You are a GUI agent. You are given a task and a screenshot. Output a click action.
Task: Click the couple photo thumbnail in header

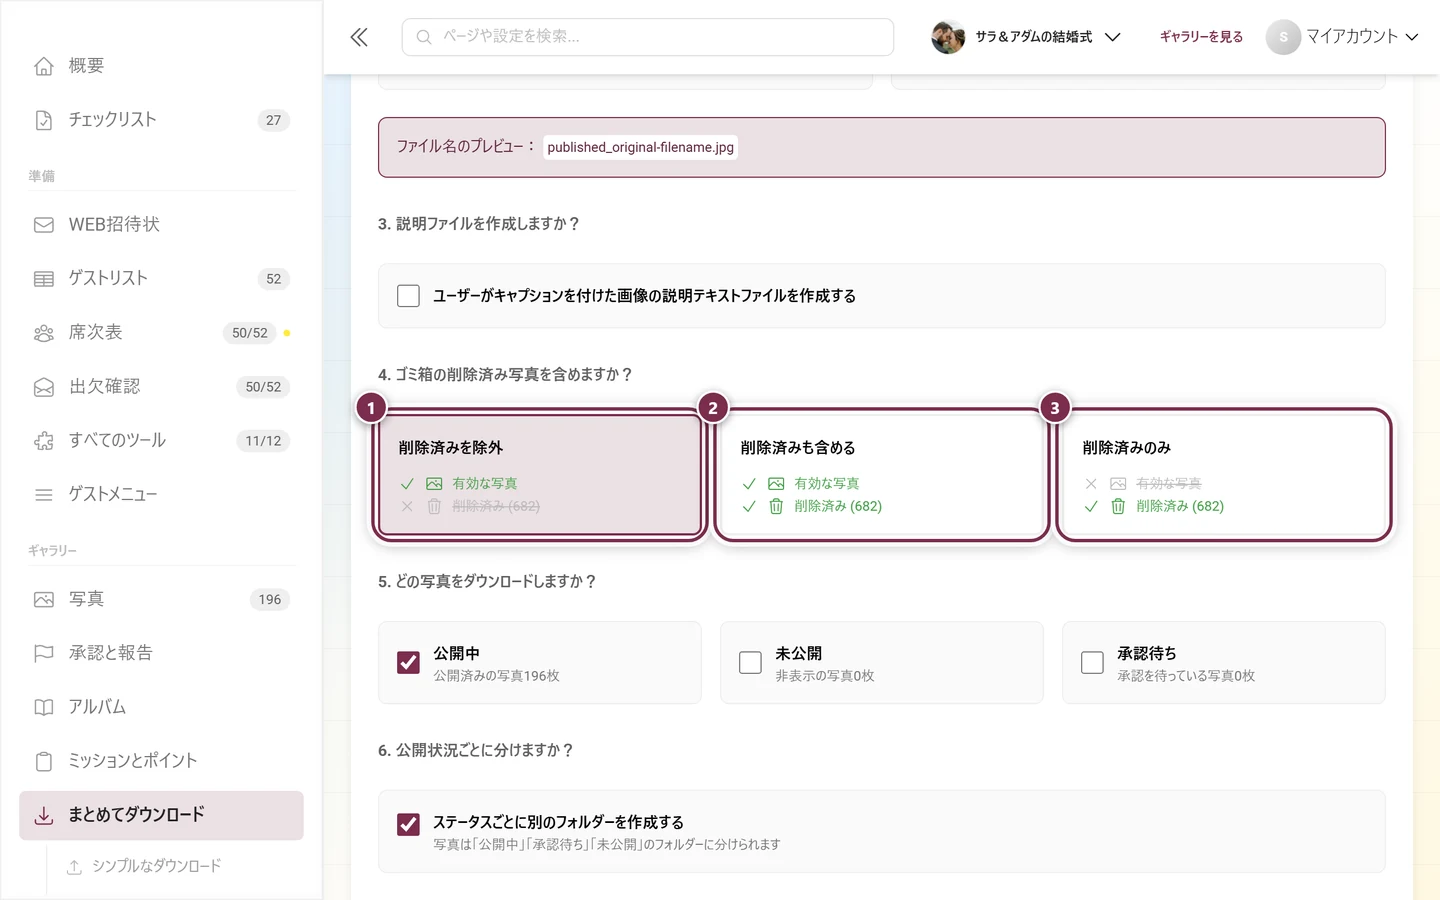tap(948, 37)
